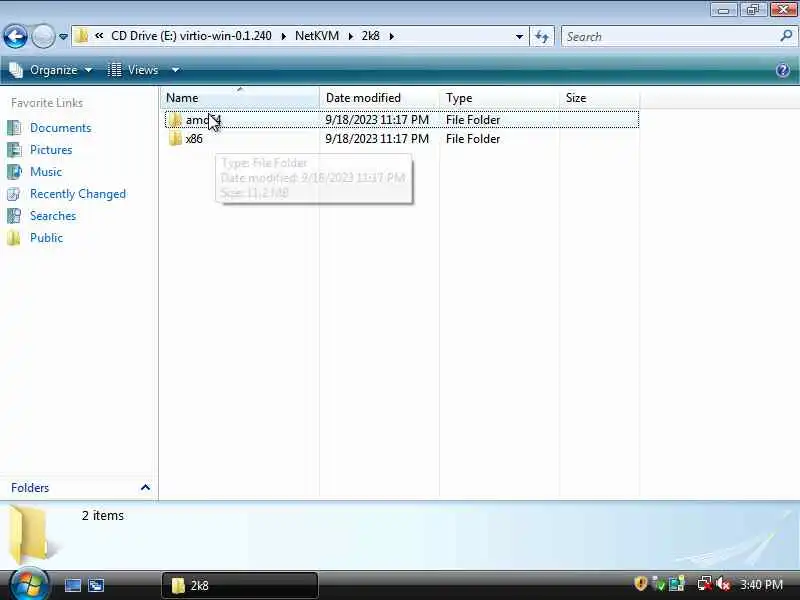Click the amd64 row date 9/18/2023 11:17 PM
The width and height of the screenshot is (800, 600).
click(377, 120)
